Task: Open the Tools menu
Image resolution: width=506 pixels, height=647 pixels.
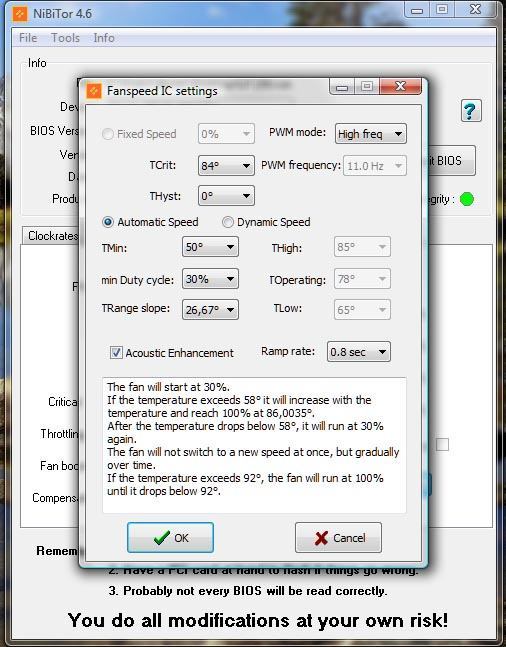Action: coord(65,38)
